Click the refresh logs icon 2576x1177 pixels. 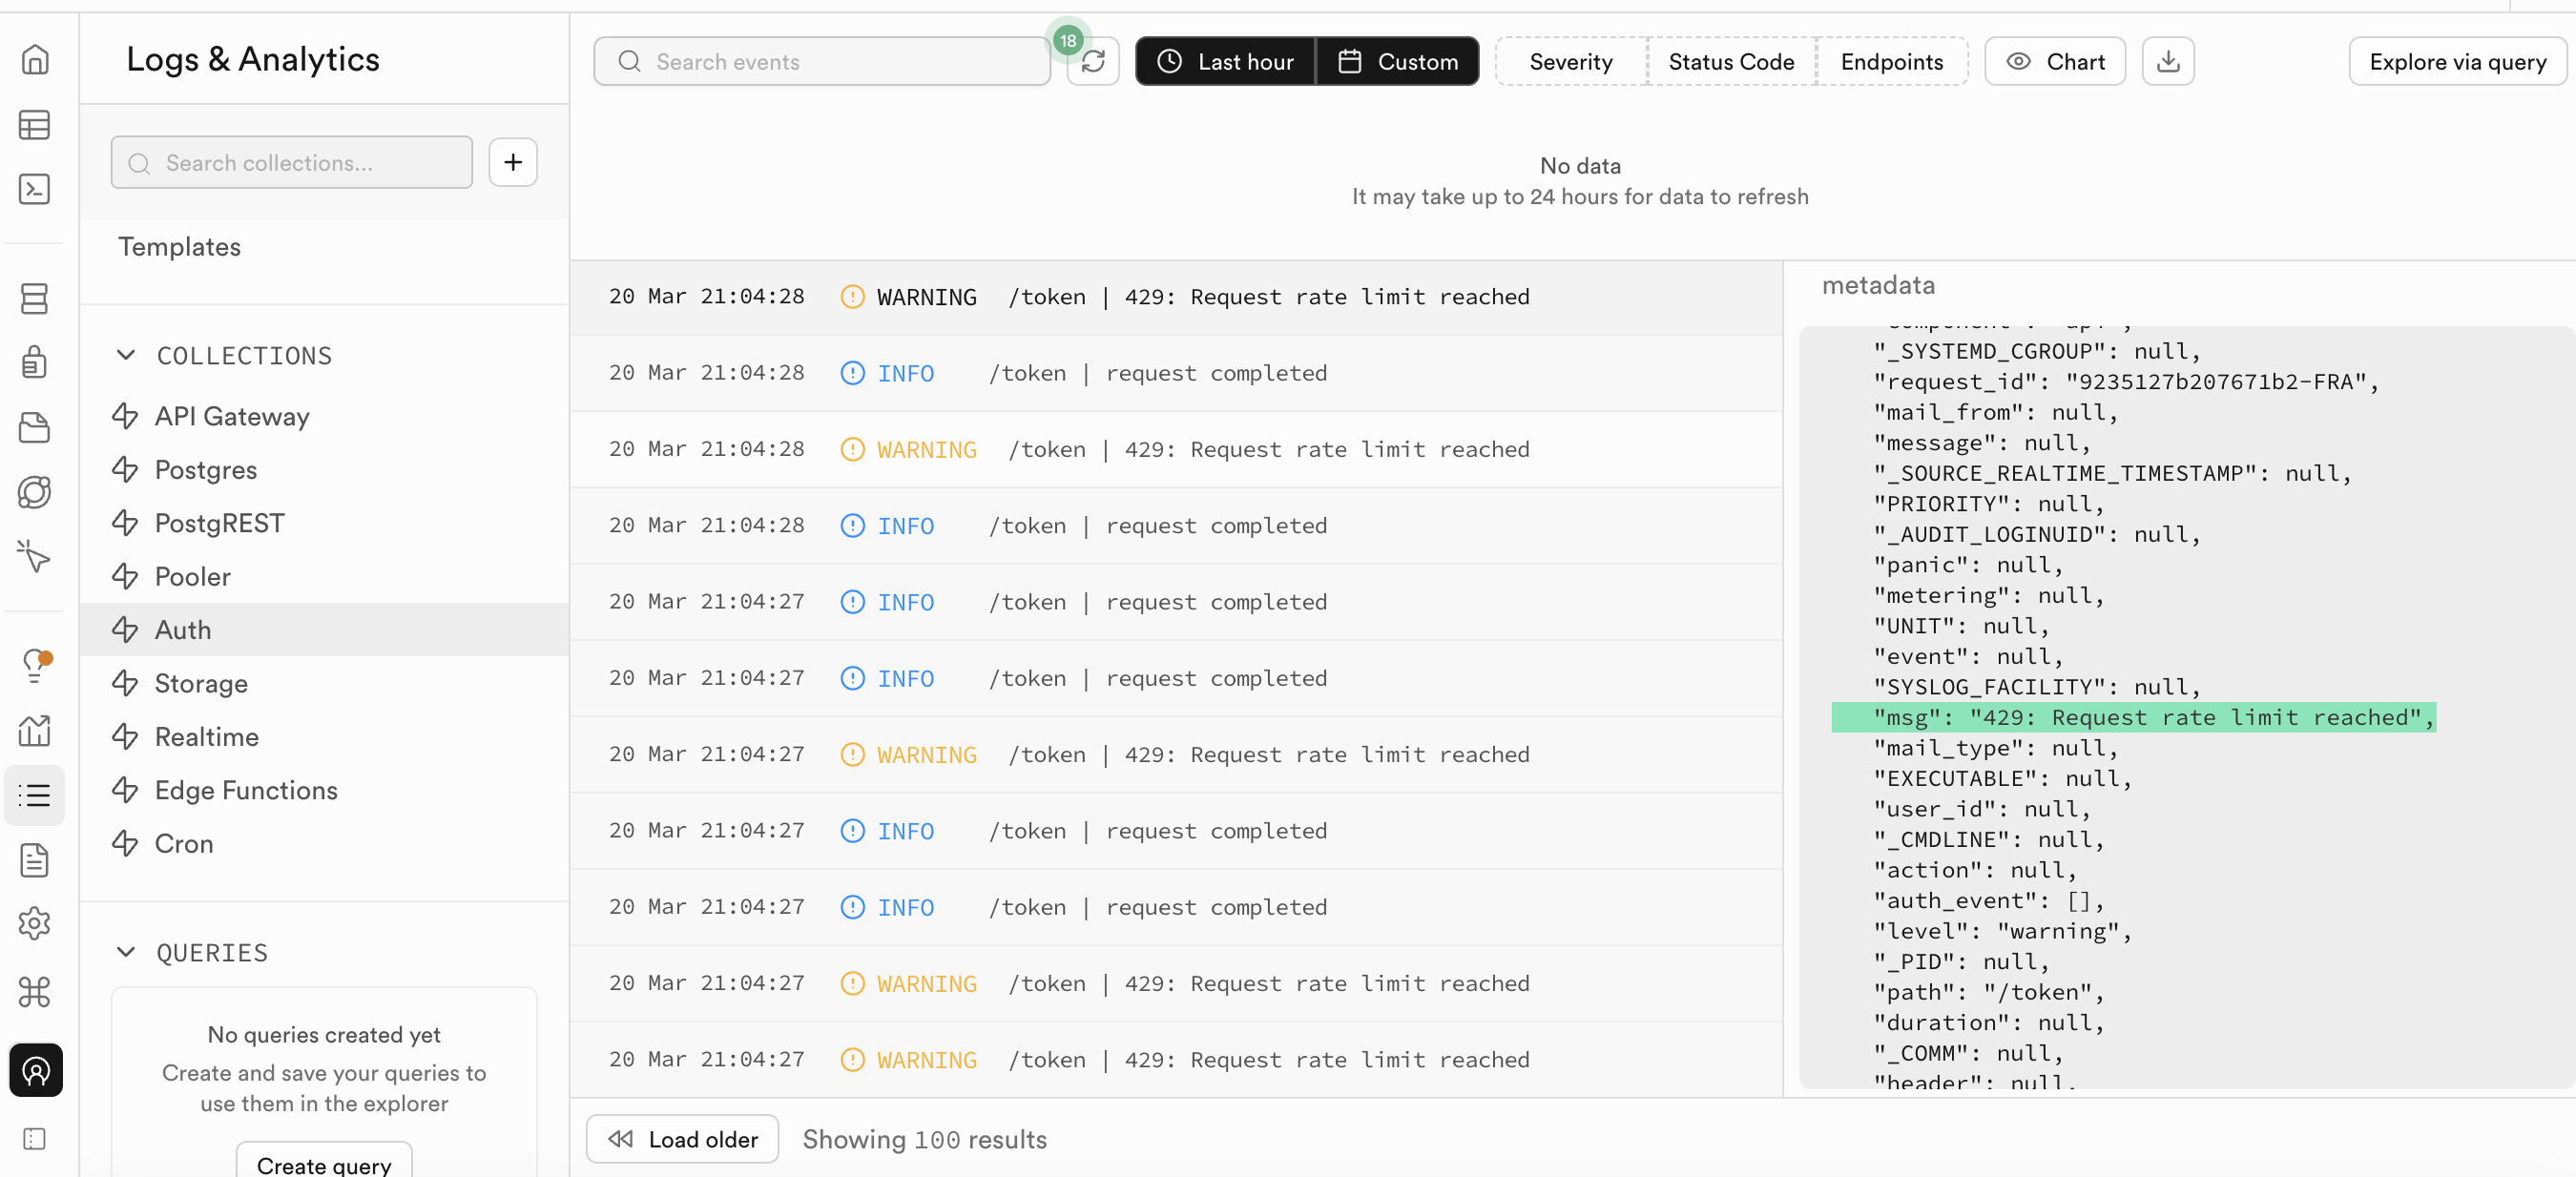(1093, 62)
